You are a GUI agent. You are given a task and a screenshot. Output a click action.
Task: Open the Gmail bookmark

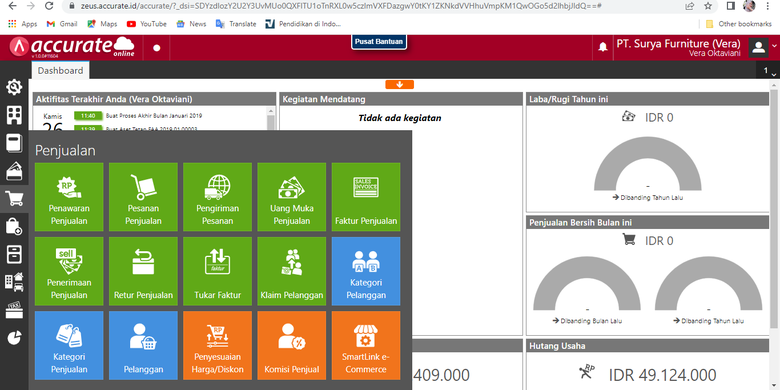pyautogui.click(x=62, y=24)
